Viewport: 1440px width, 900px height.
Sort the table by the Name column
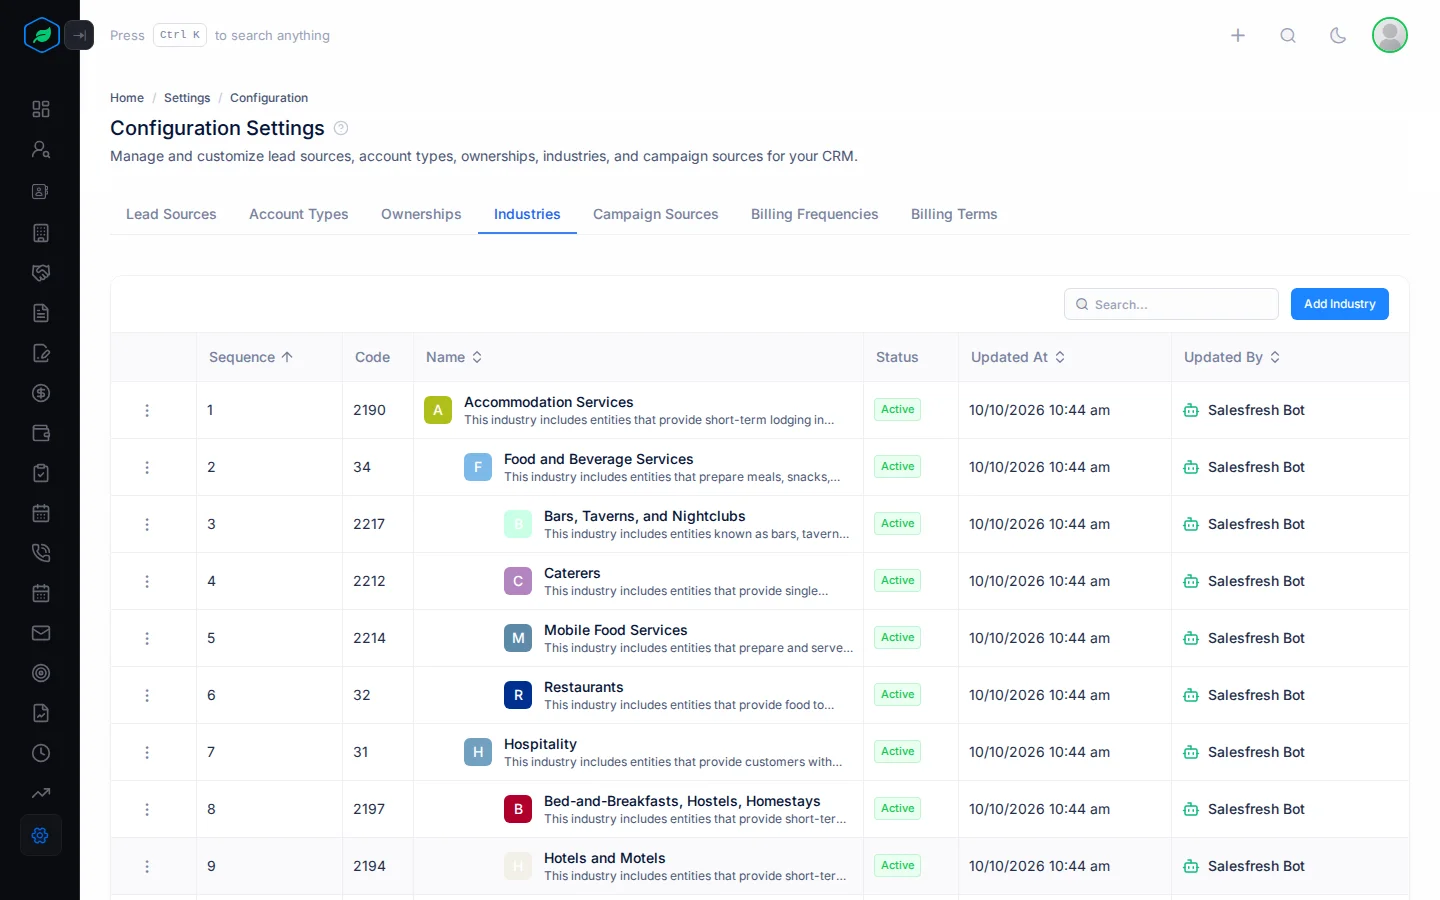click(x=454, y=357)
